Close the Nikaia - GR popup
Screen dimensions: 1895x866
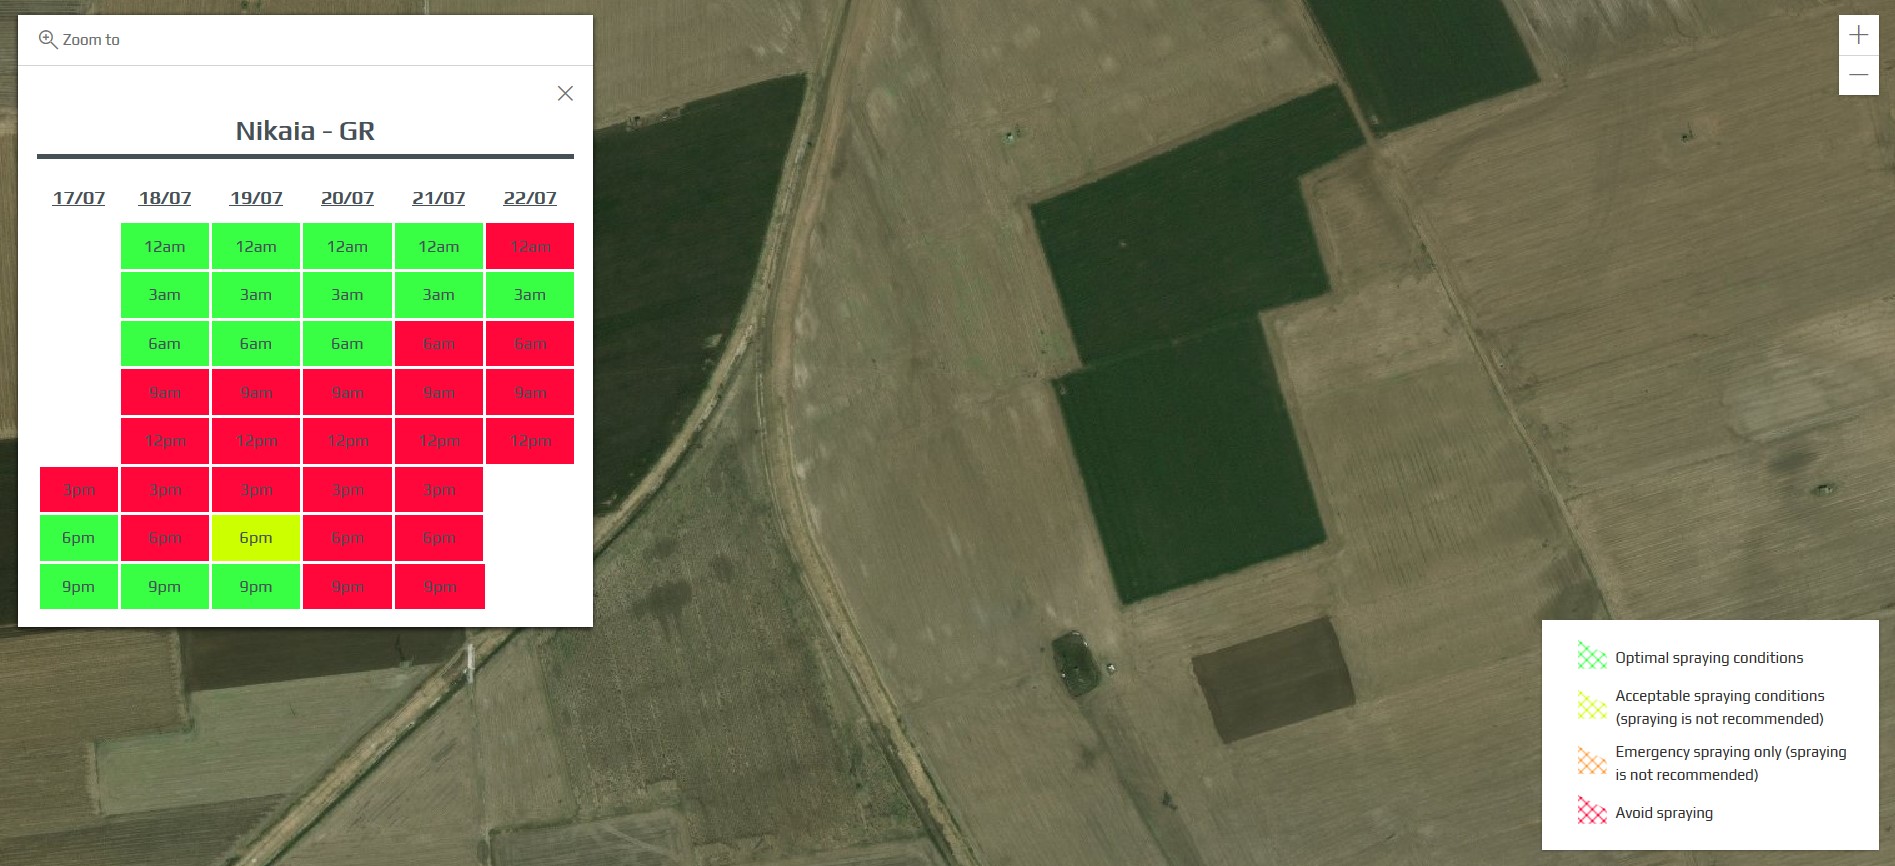[565, 93]
